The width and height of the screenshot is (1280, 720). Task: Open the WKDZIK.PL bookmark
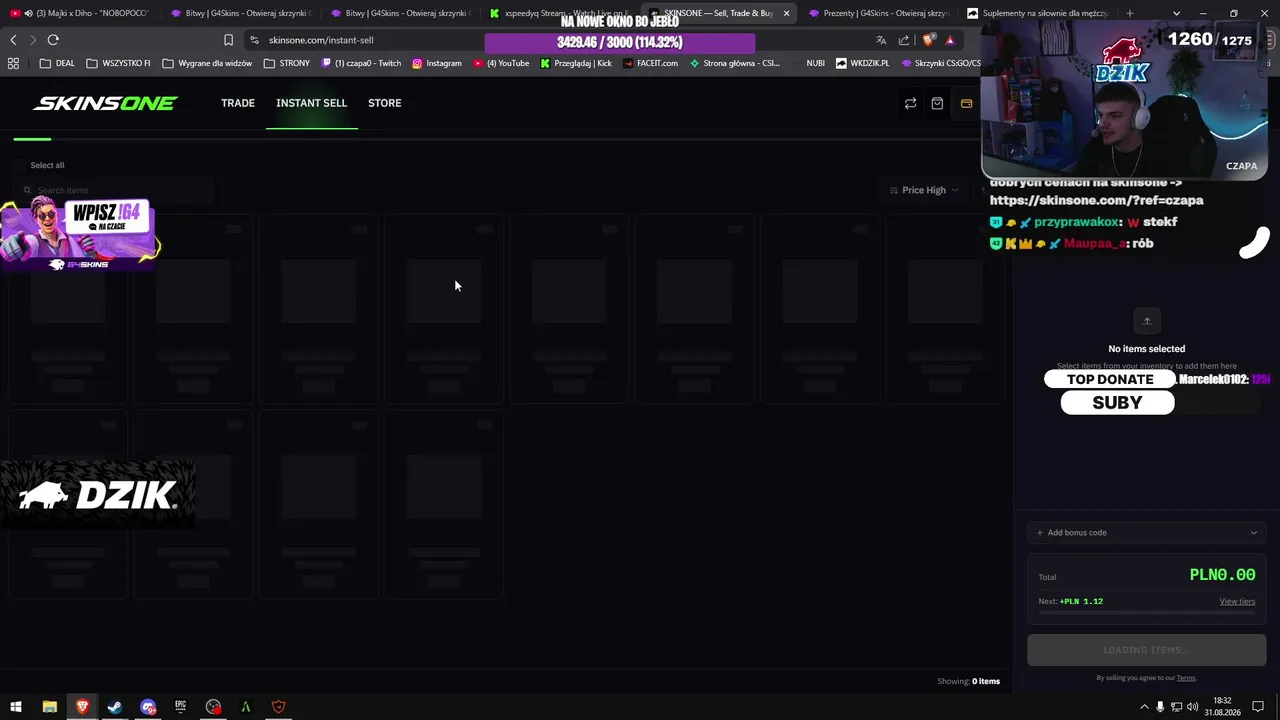click(x=862, y=63)
